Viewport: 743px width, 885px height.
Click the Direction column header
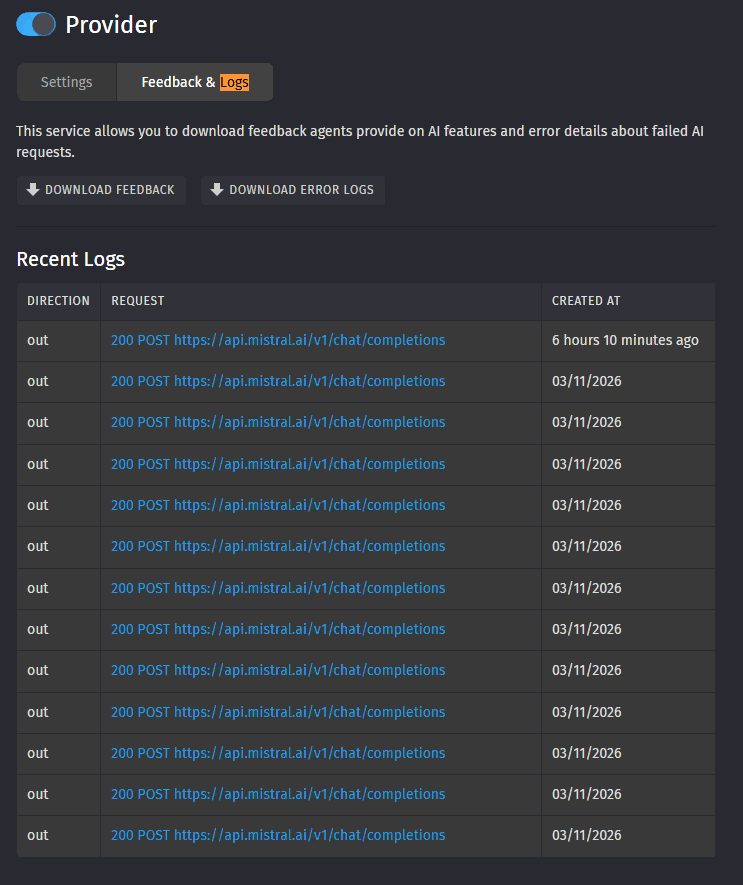click(x=58, y=301)
